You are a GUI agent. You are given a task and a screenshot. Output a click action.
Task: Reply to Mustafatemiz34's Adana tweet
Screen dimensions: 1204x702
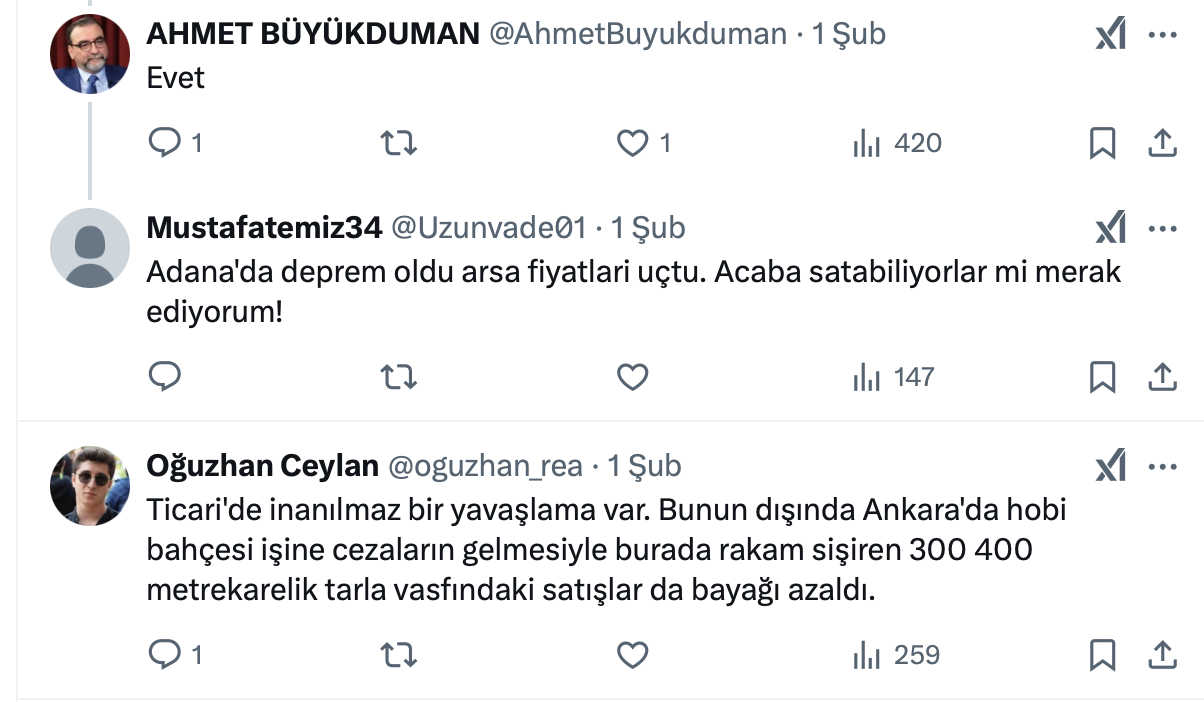tap(165, 377)
